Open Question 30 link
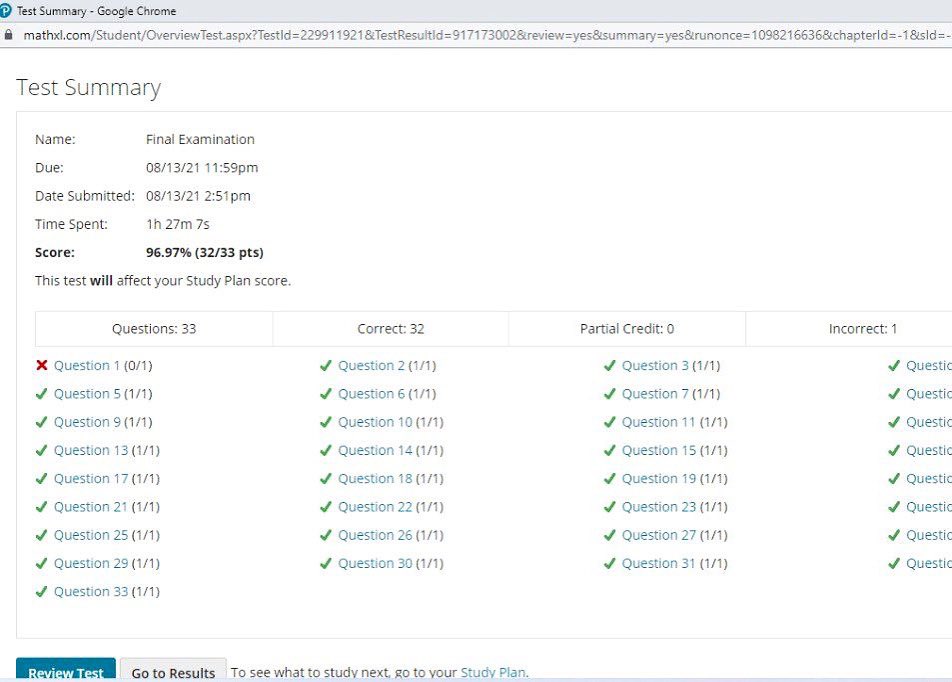 [375, 564]
